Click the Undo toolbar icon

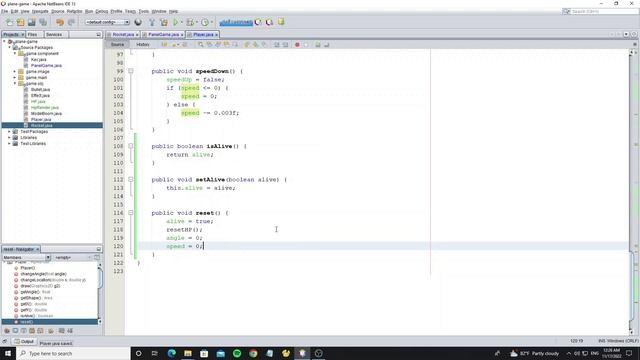(x=60, y=22)
